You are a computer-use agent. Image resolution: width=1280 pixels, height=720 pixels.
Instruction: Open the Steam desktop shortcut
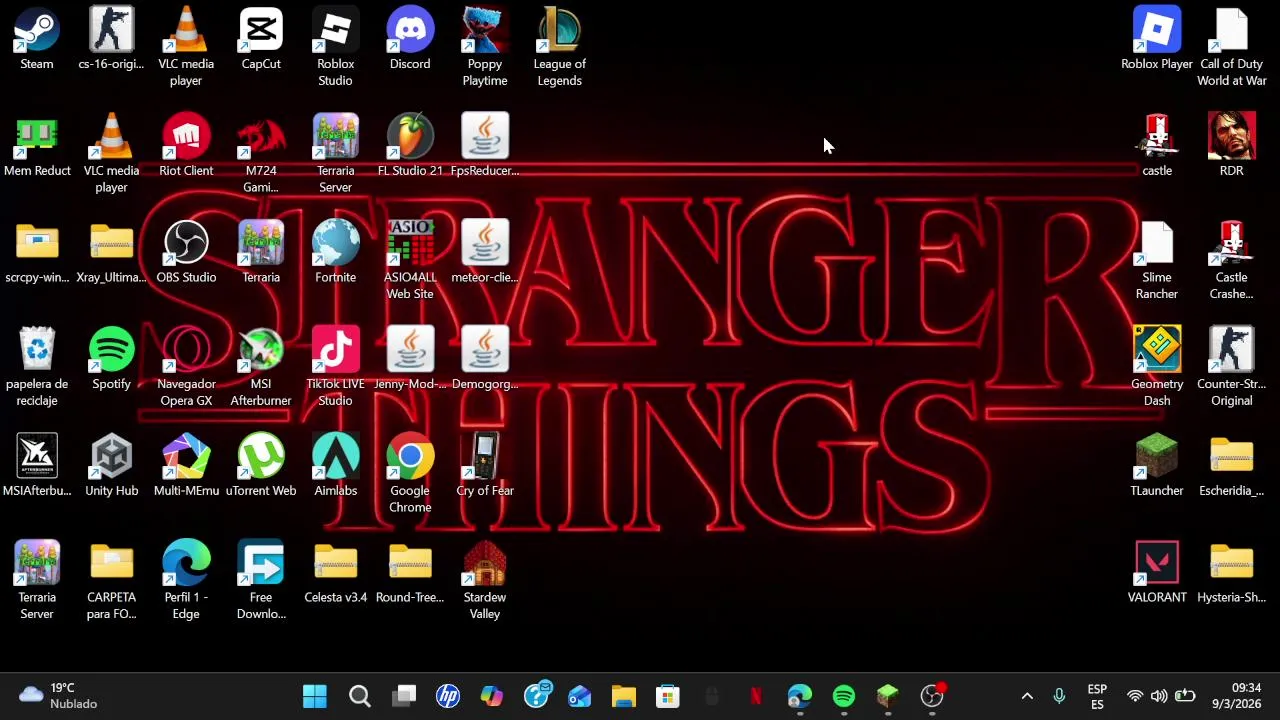point(37,40)
